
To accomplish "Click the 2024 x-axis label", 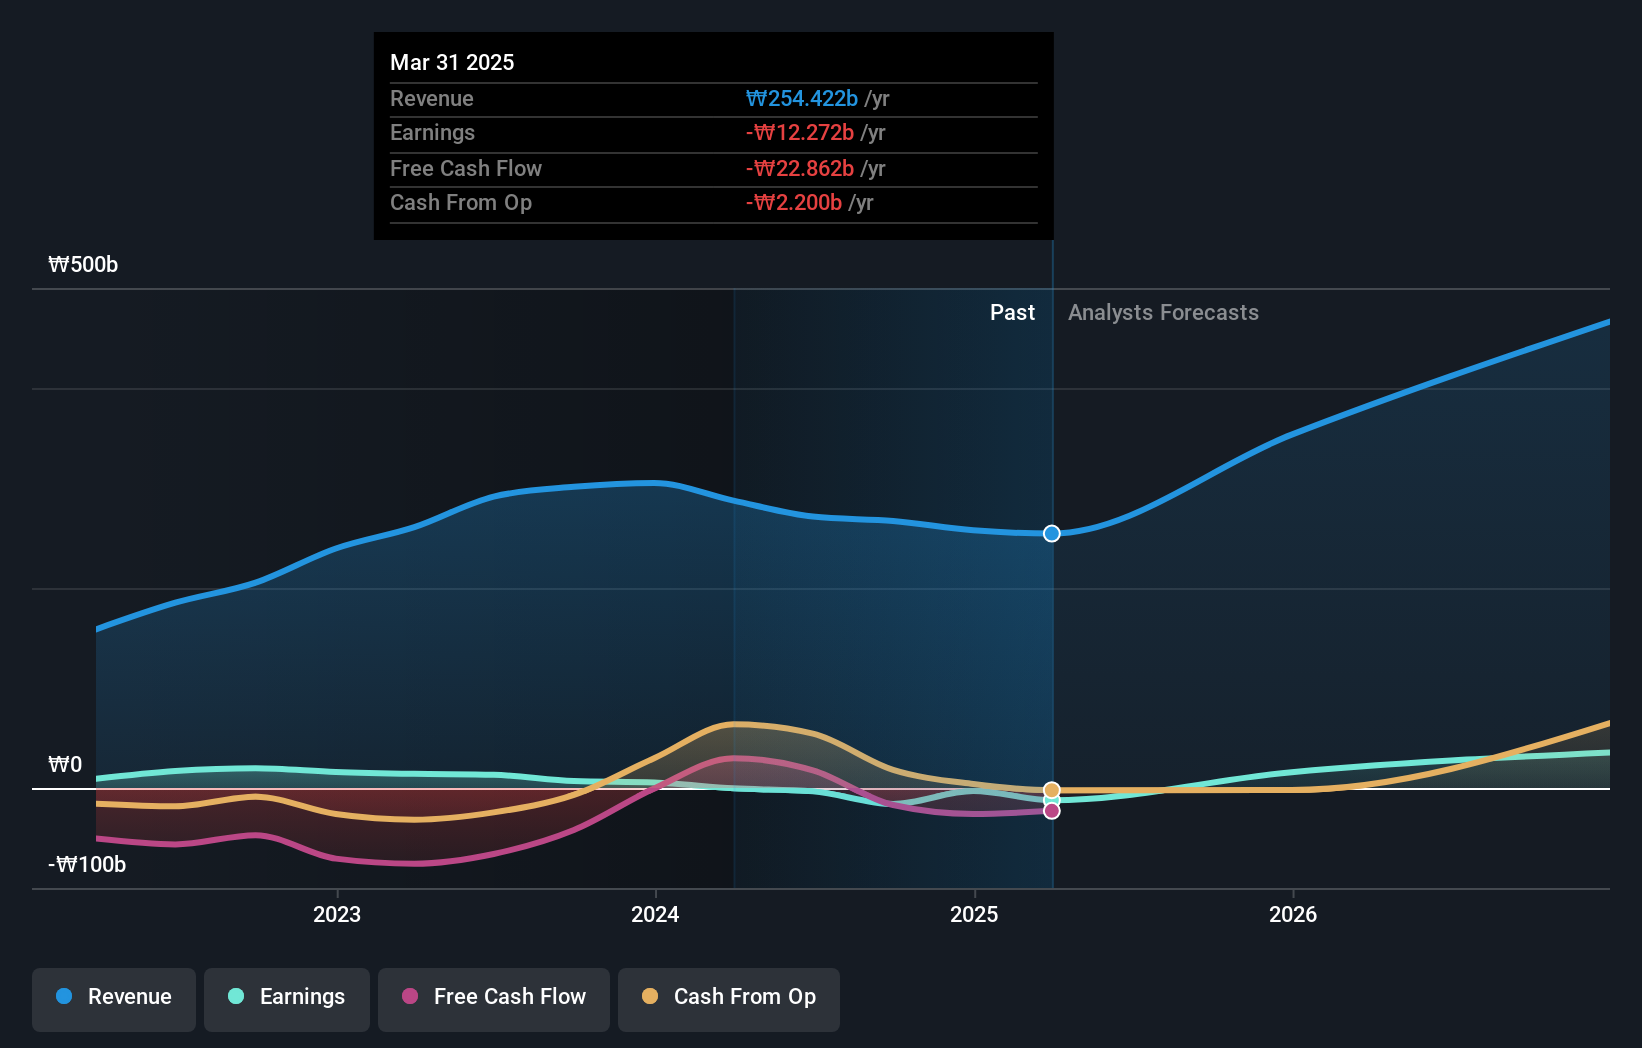I will coord(655,914).
